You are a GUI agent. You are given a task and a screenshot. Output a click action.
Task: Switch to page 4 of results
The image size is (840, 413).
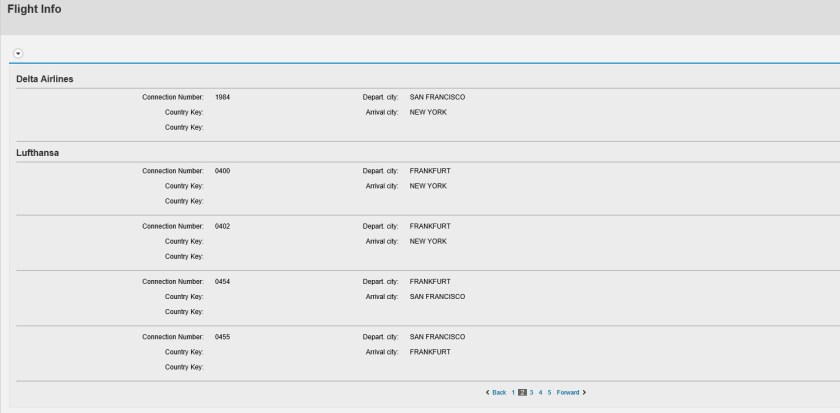point(540,392)
